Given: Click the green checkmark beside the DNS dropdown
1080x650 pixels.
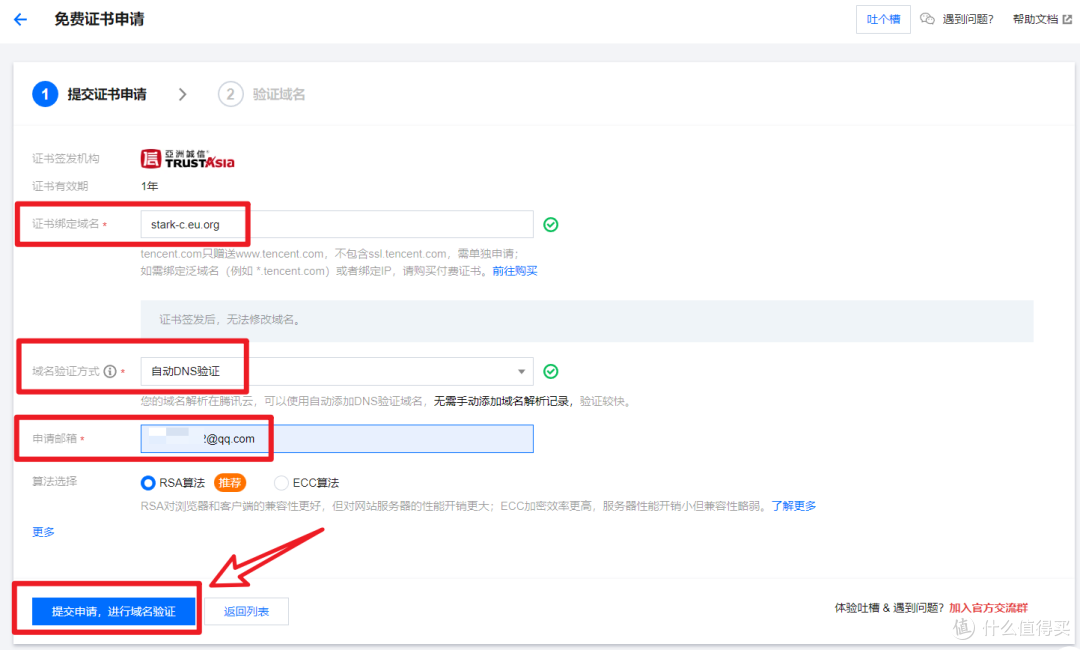Looking at the screenshot, I should (550, 371).
